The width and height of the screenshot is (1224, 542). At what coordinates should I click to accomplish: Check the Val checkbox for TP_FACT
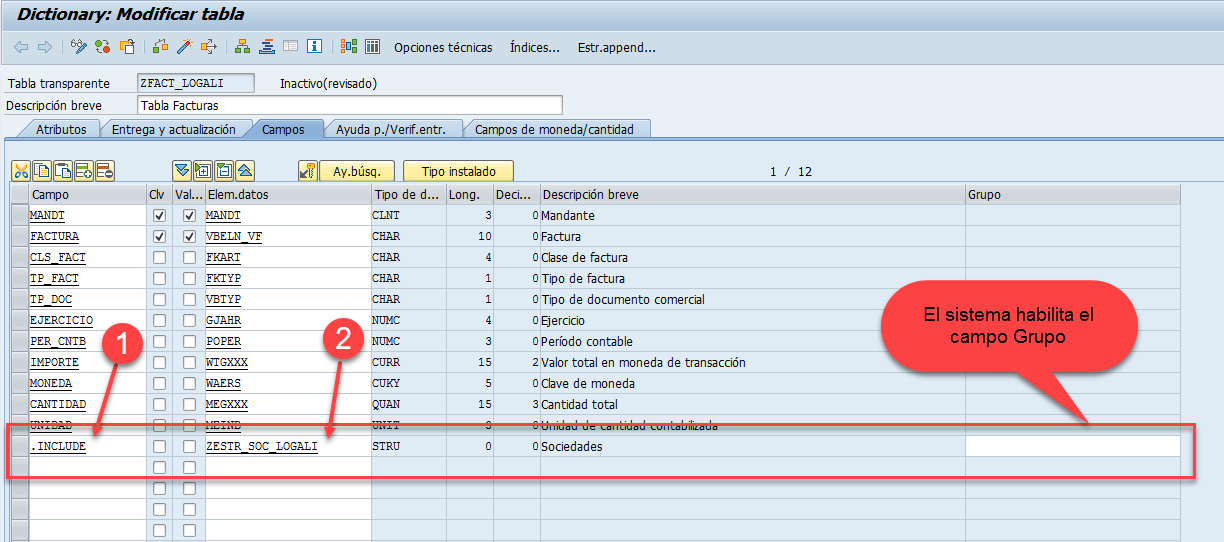tap(190, 279)
